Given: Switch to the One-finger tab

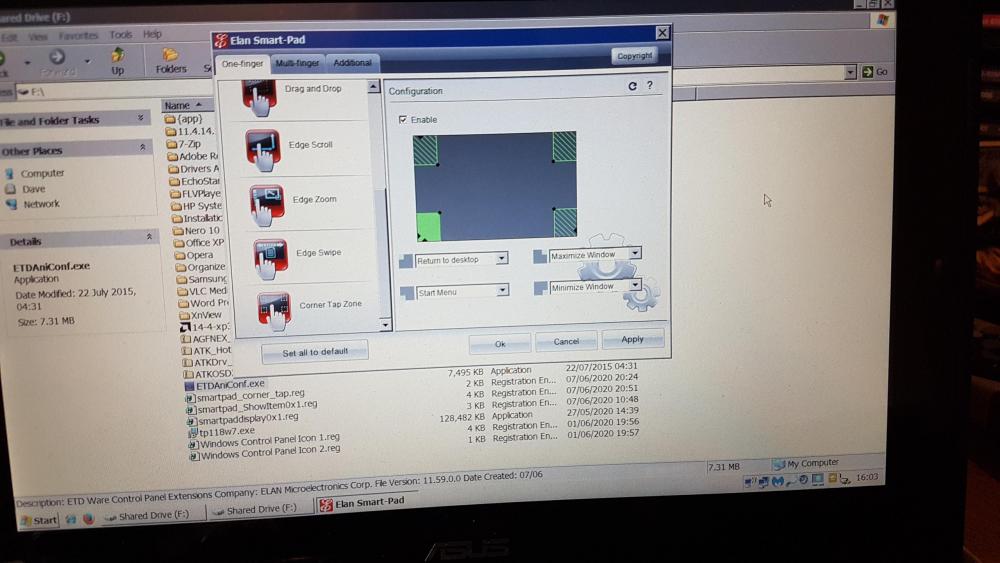Looking at the screenshot, I should [x=242, y=64].
